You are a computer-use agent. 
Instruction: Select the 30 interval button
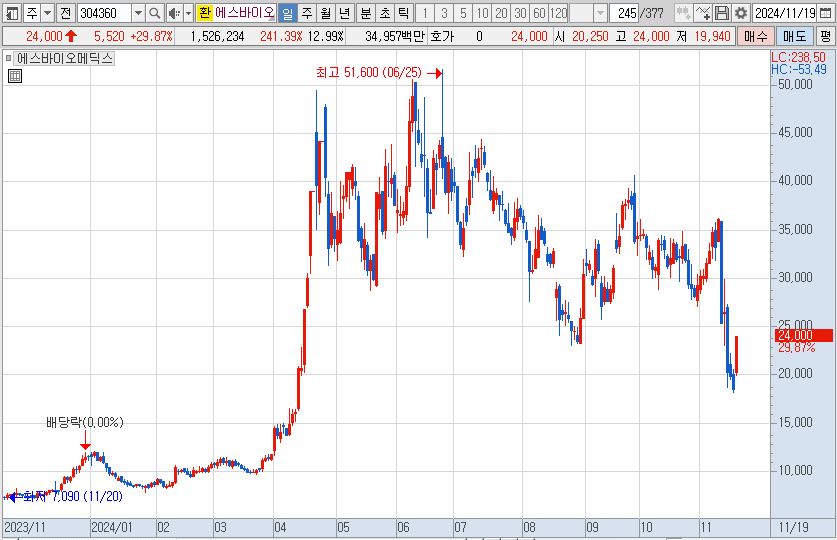point(520,13)
